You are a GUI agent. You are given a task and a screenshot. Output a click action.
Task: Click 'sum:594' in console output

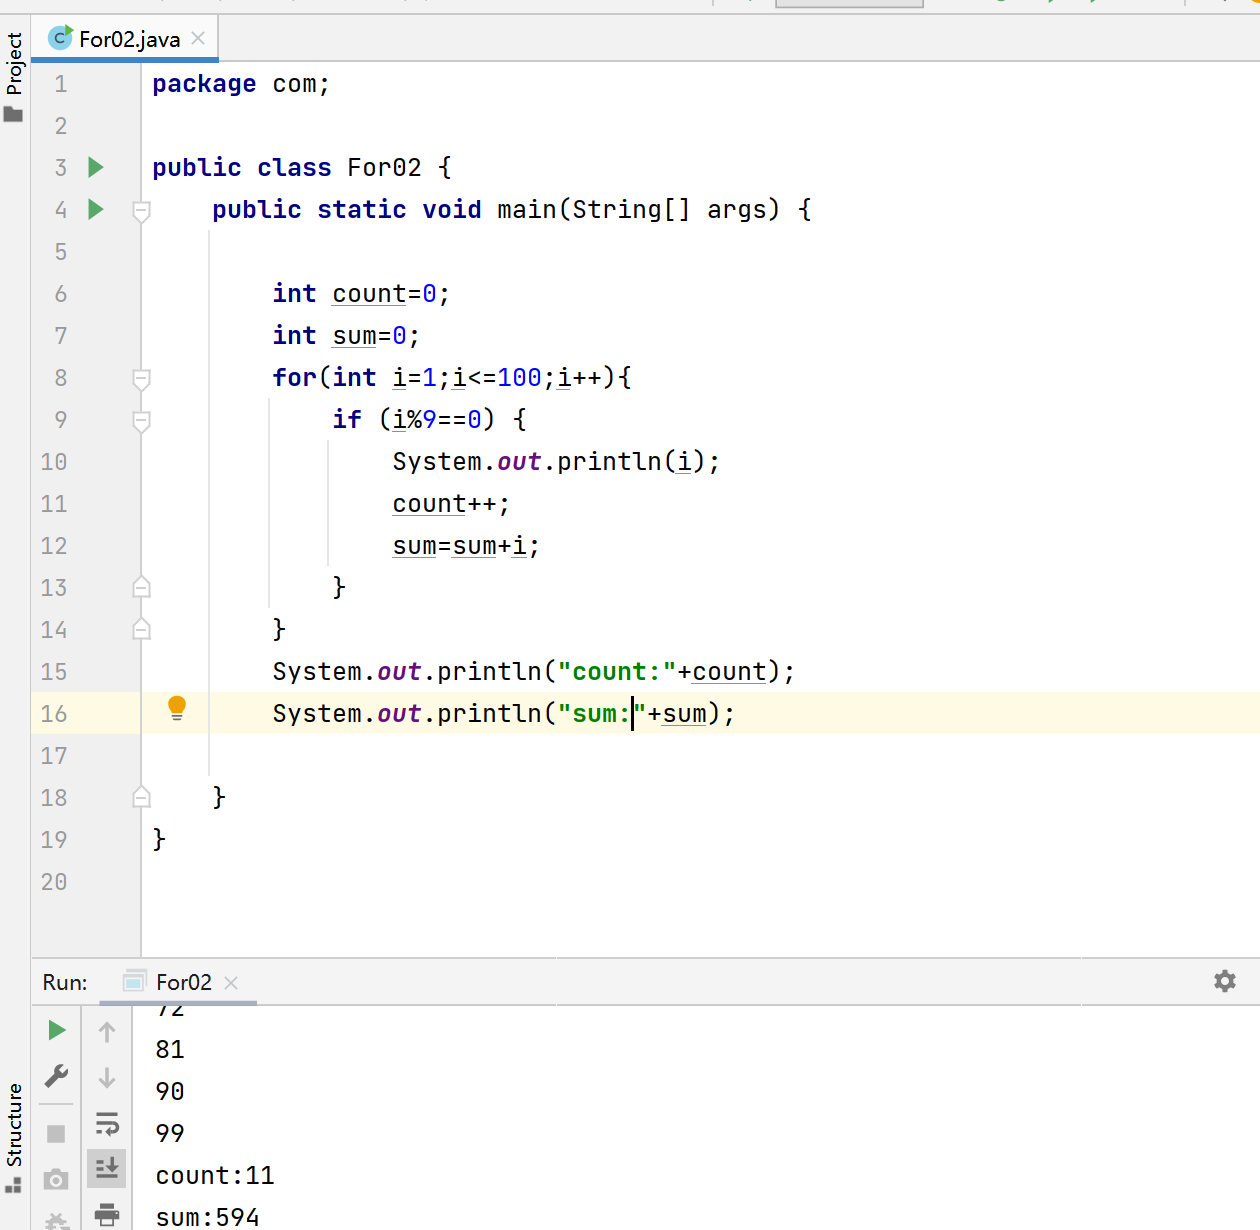tap(207, 1217)
